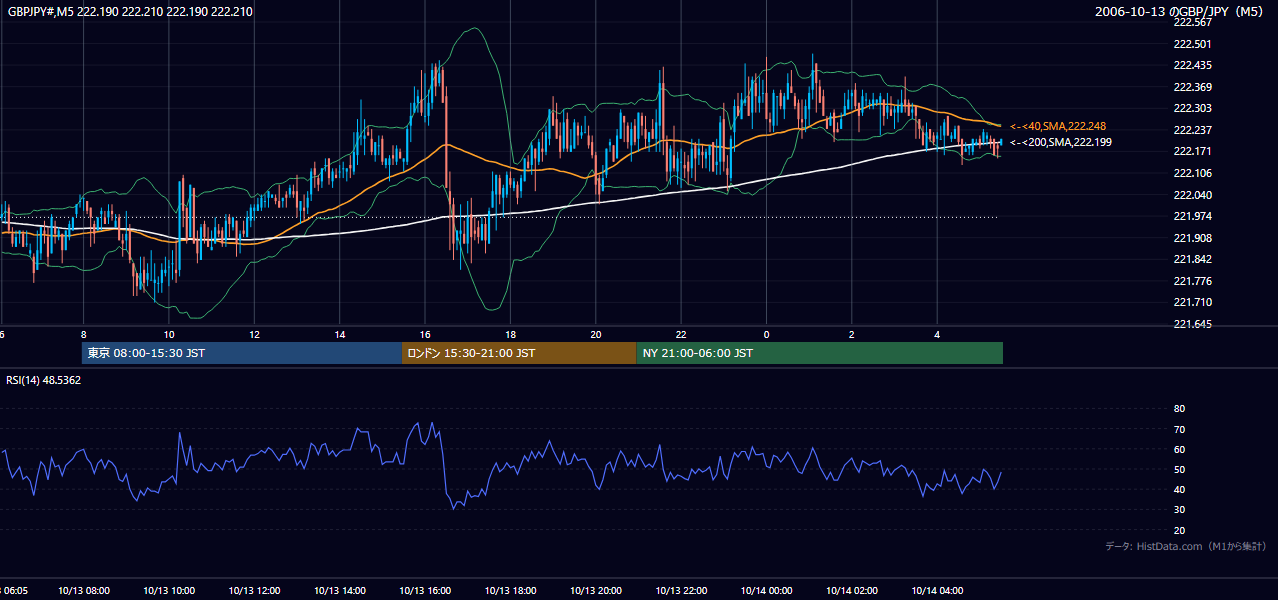
Task: Click price axis value 222.303
Action: click(1192, 108)
